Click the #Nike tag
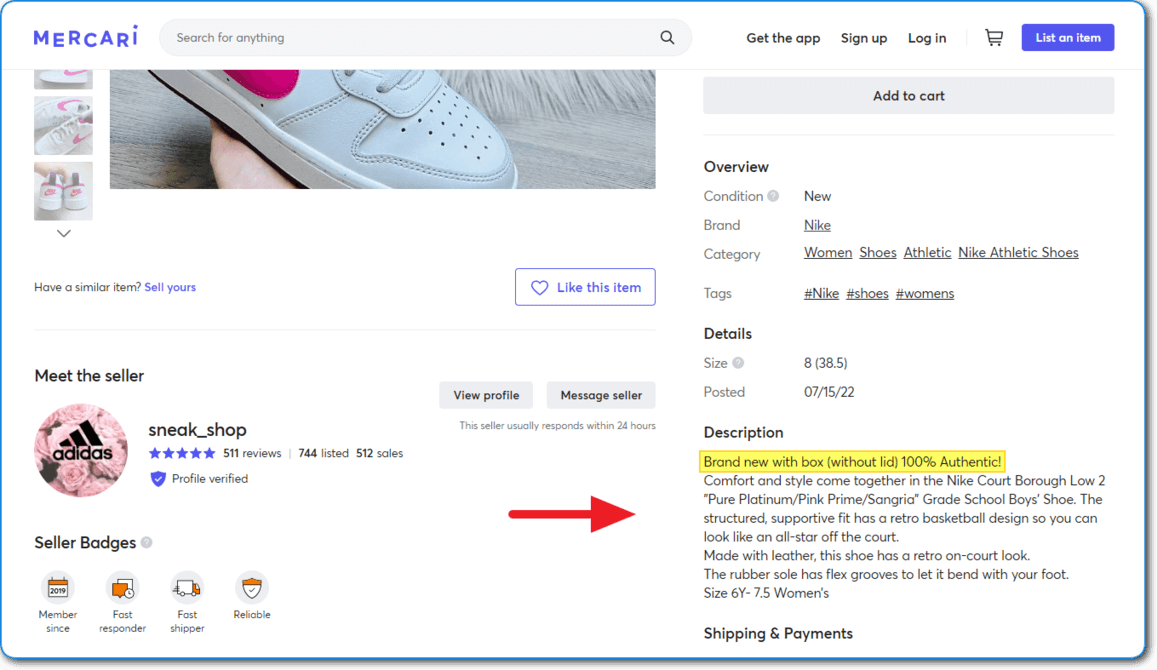1157x670 pixels. click(821, 294)
